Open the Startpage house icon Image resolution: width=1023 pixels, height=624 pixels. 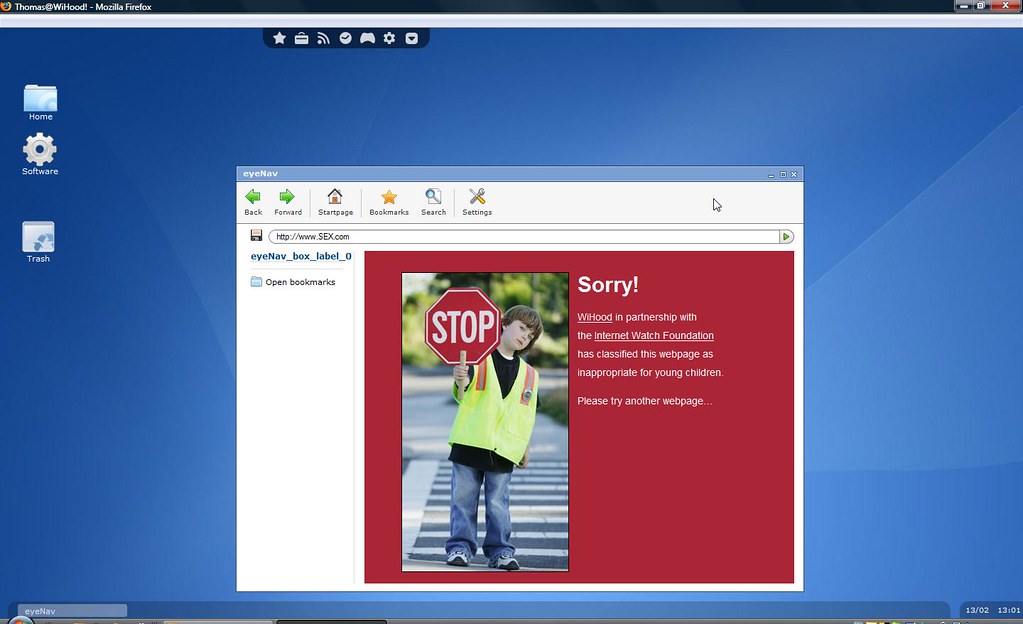pyautogui.click(x=335, y=202)
